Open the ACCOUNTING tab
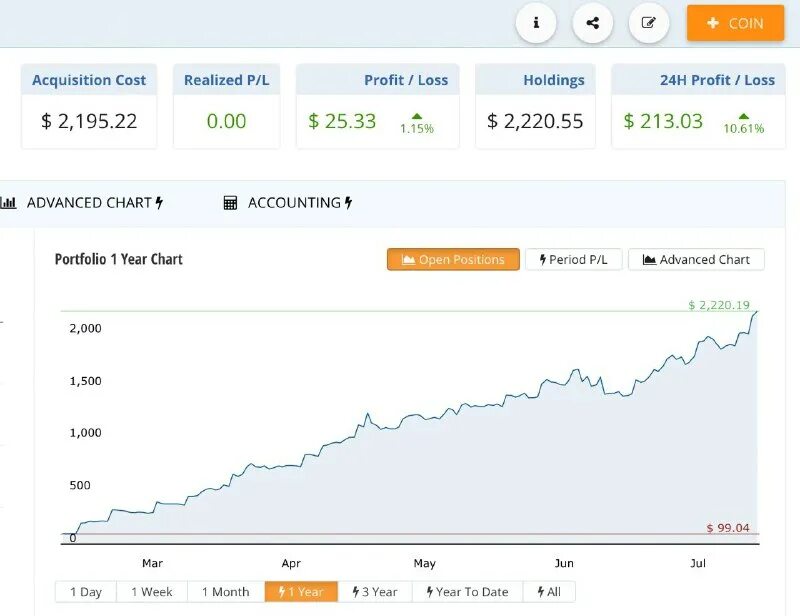Screen dimensions: 800x616 coord(294,203)
